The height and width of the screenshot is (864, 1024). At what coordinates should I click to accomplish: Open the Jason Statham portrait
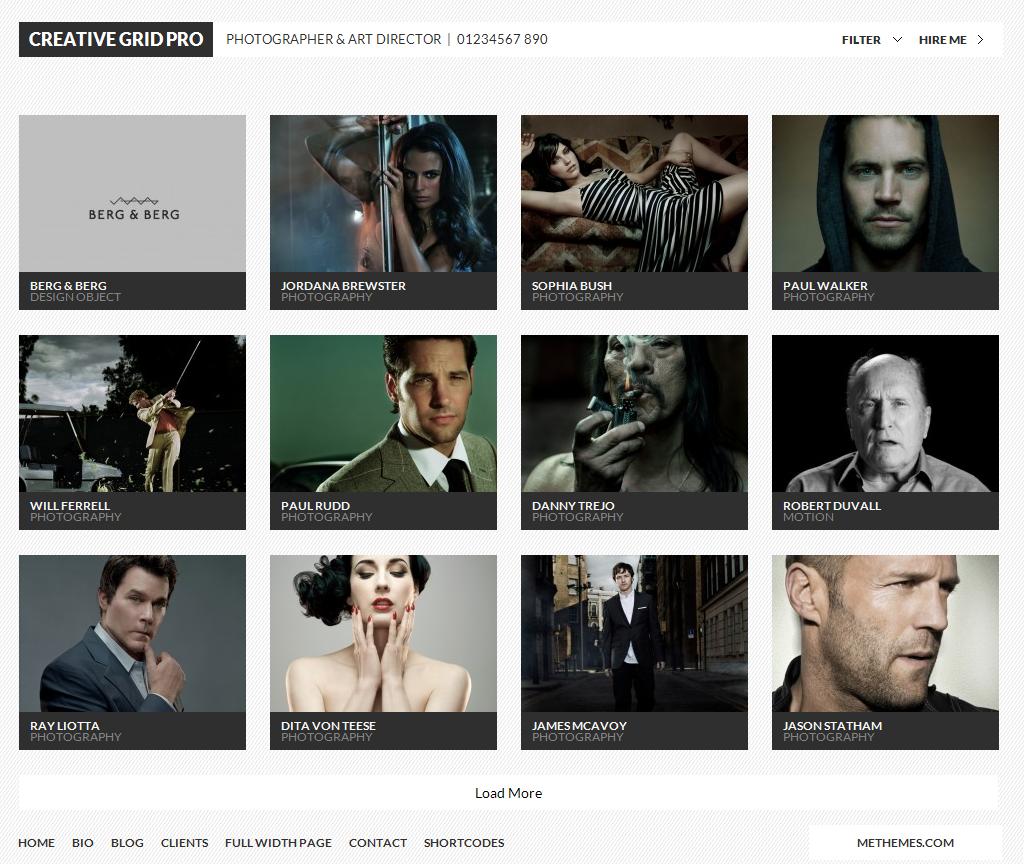885,633
